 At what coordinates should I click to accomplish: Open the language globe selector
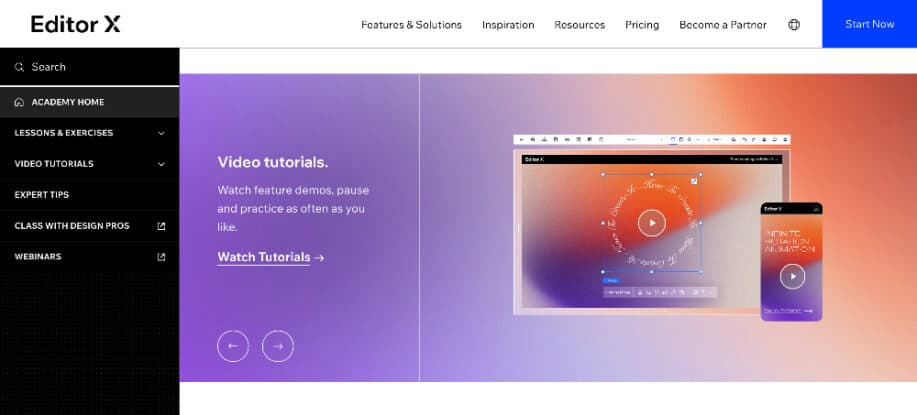click(x=794, y=25)
